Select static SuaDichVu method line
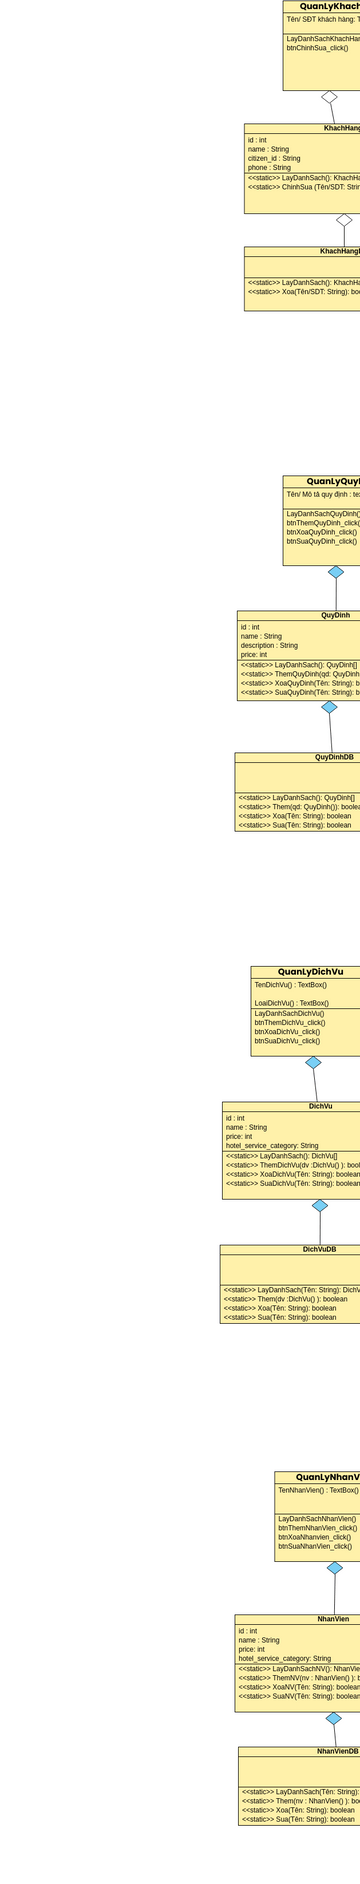Image resolution: width=360 pixels, height=1884 pixels. [293, 1183]
